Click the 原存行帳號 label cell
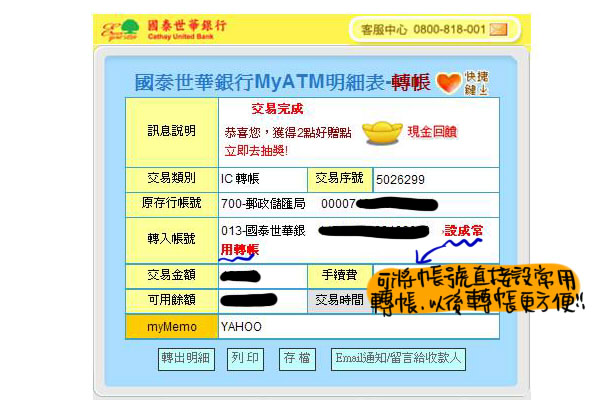 (172, 204)
